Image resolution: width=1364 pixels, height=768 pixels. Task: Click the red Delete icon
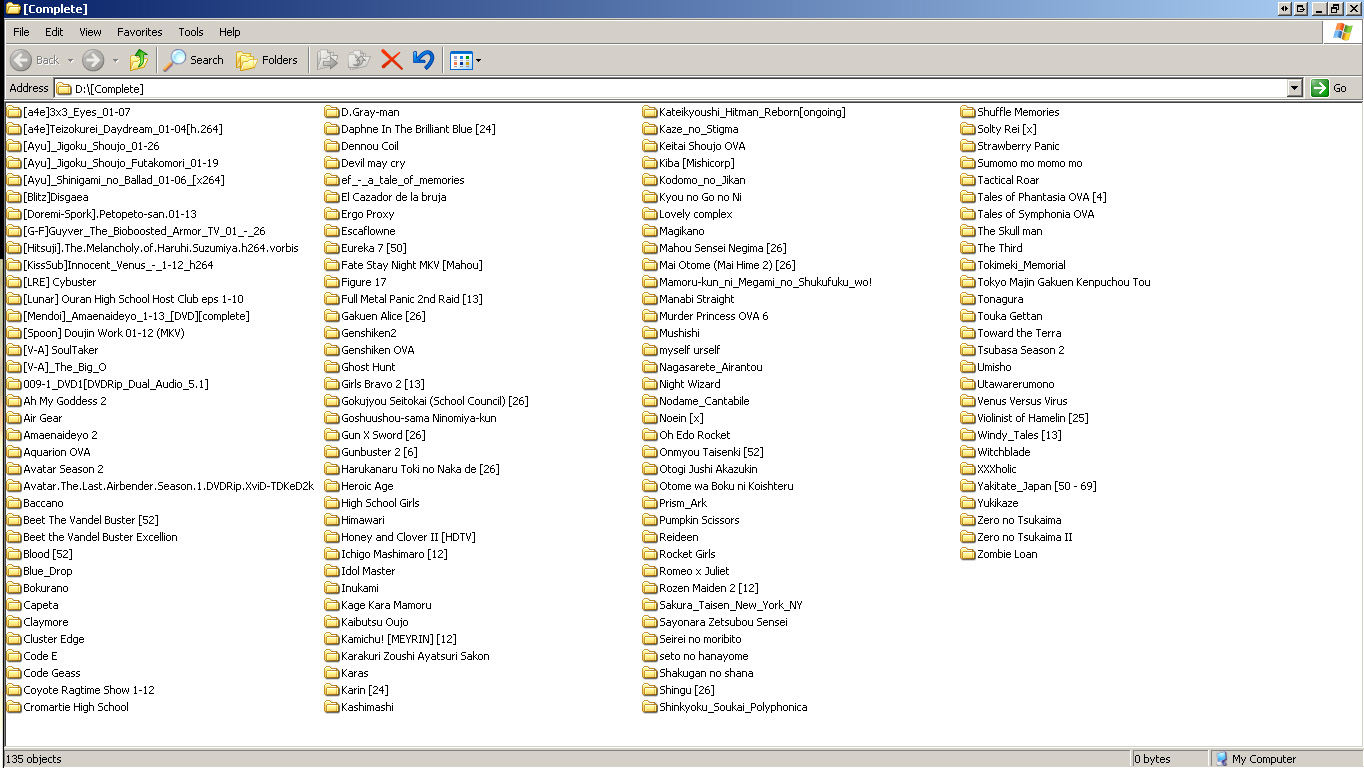[392, 60]
